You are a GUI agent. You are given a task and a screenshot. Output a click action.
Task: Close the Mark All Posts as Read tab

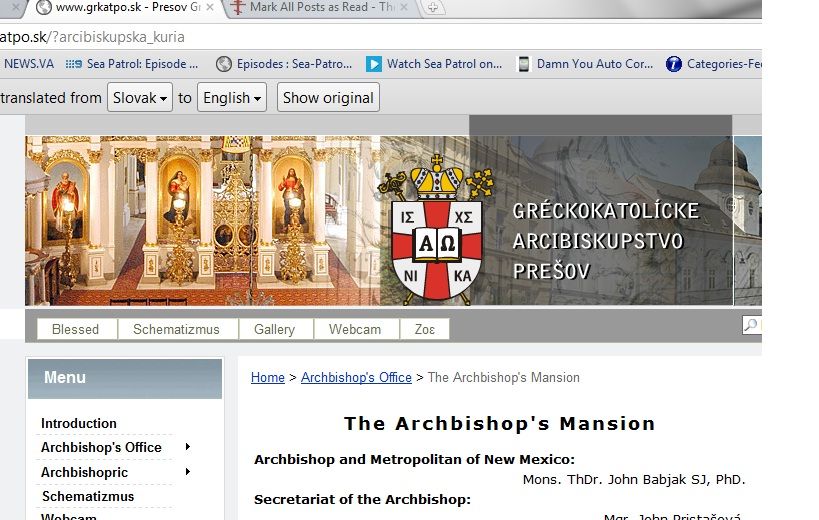pos(404,7)
